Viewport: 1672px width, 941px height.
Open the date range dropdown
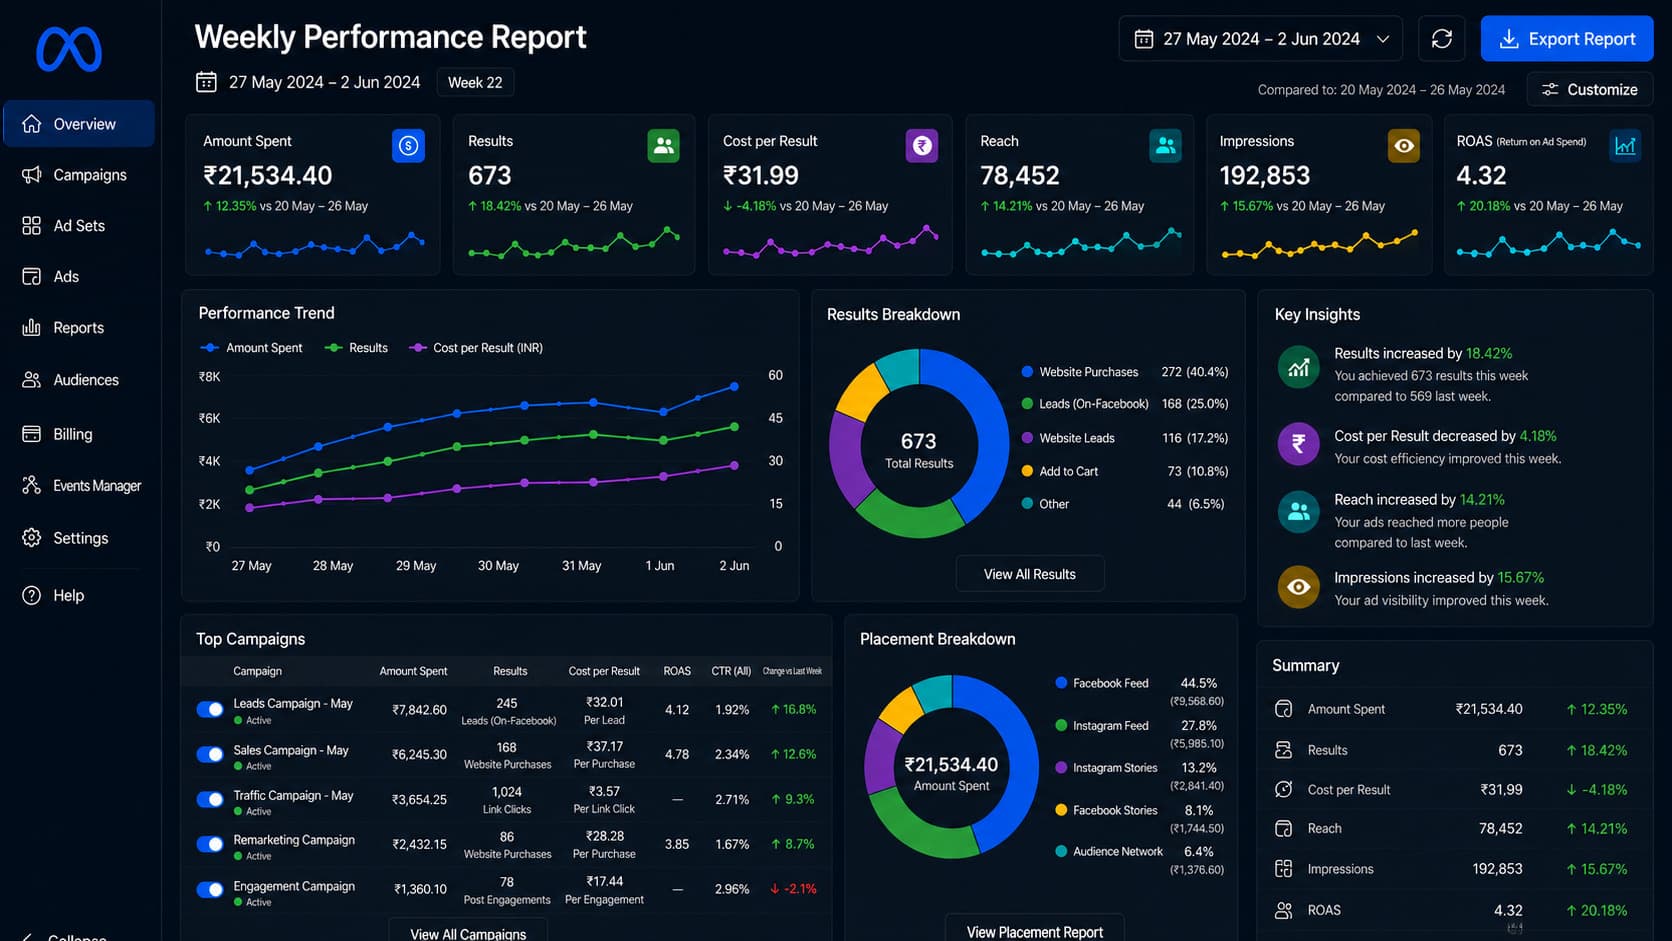pyautogui.click(x=1260, y=39)
